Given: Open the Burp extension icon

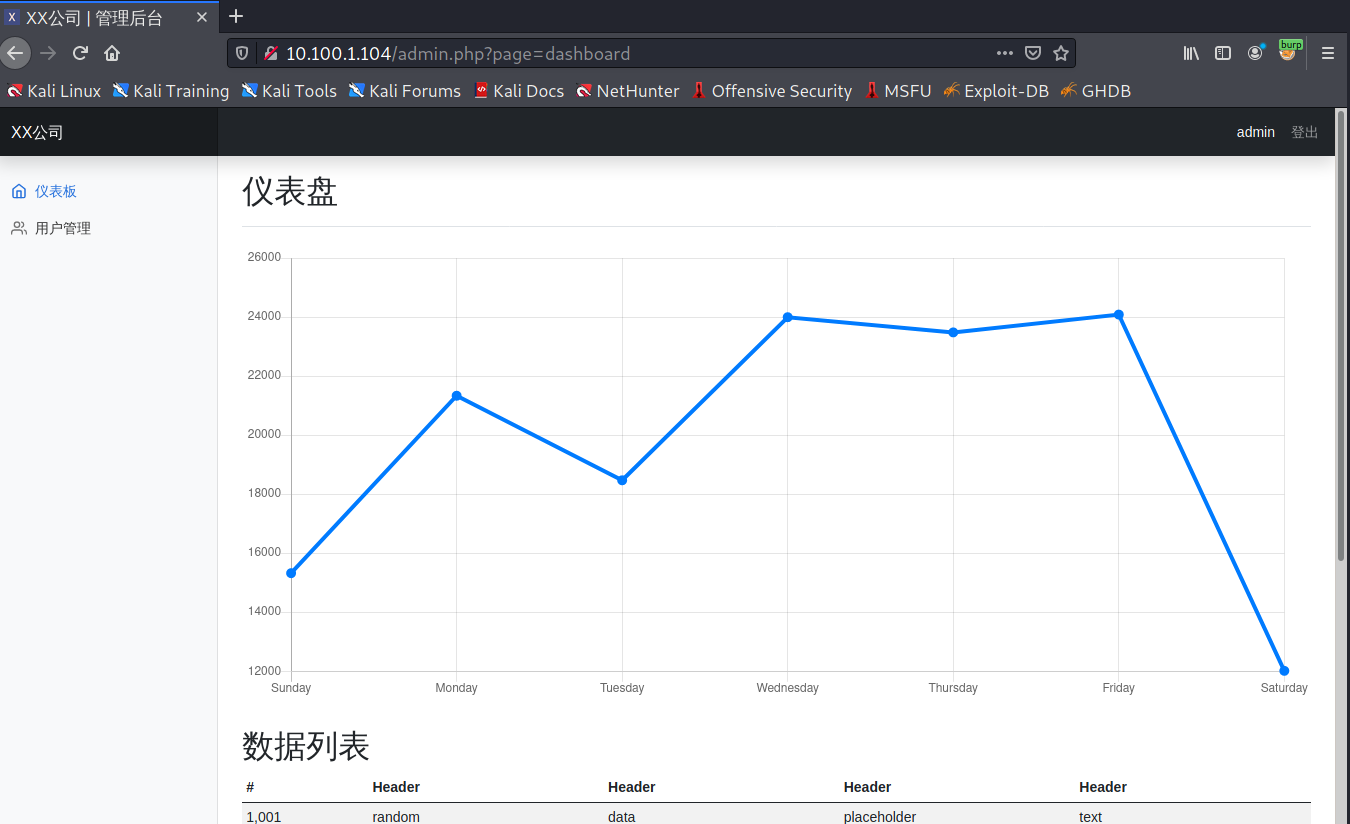Looking at the screenshot, I should point(1288,51).
